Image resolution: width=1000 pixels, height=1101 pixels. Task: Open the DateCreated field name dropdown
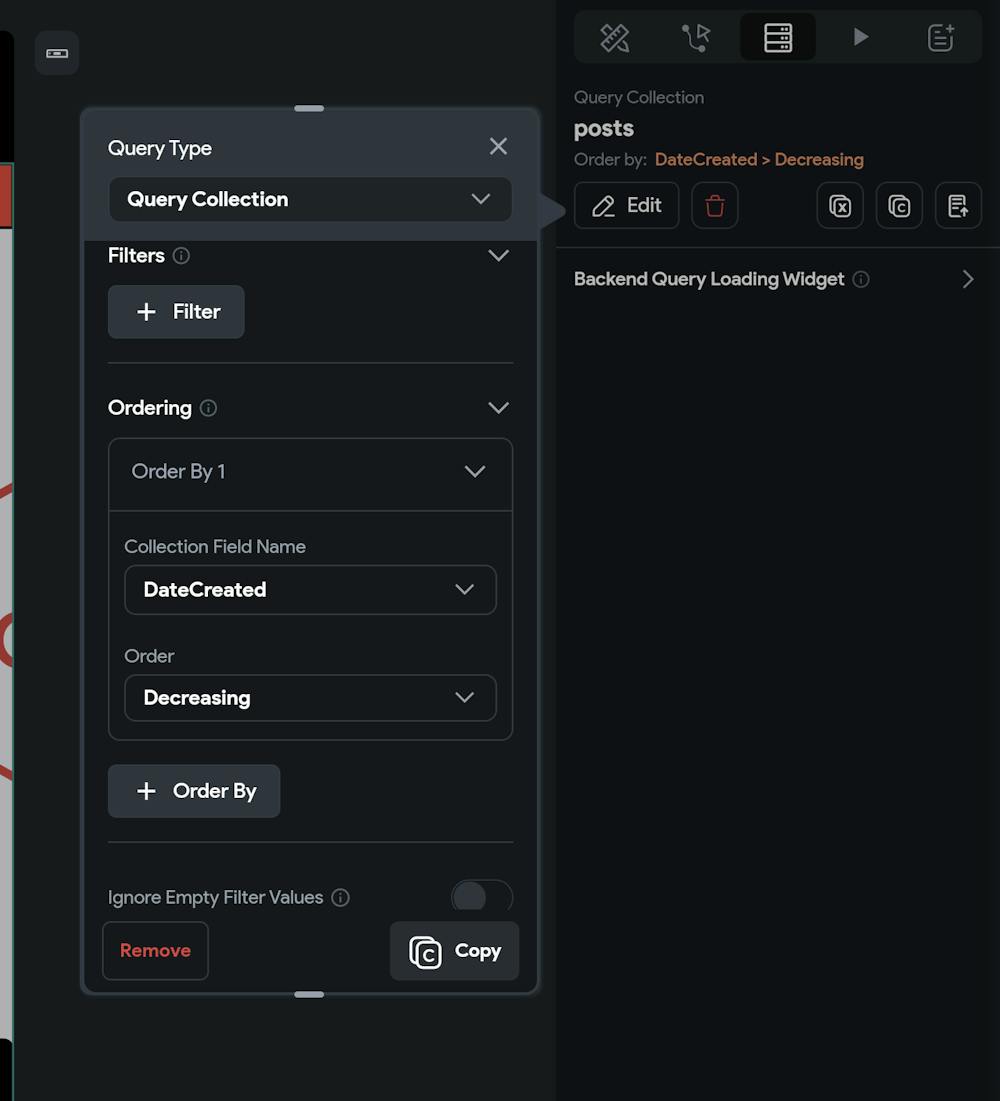coord(310,590)
